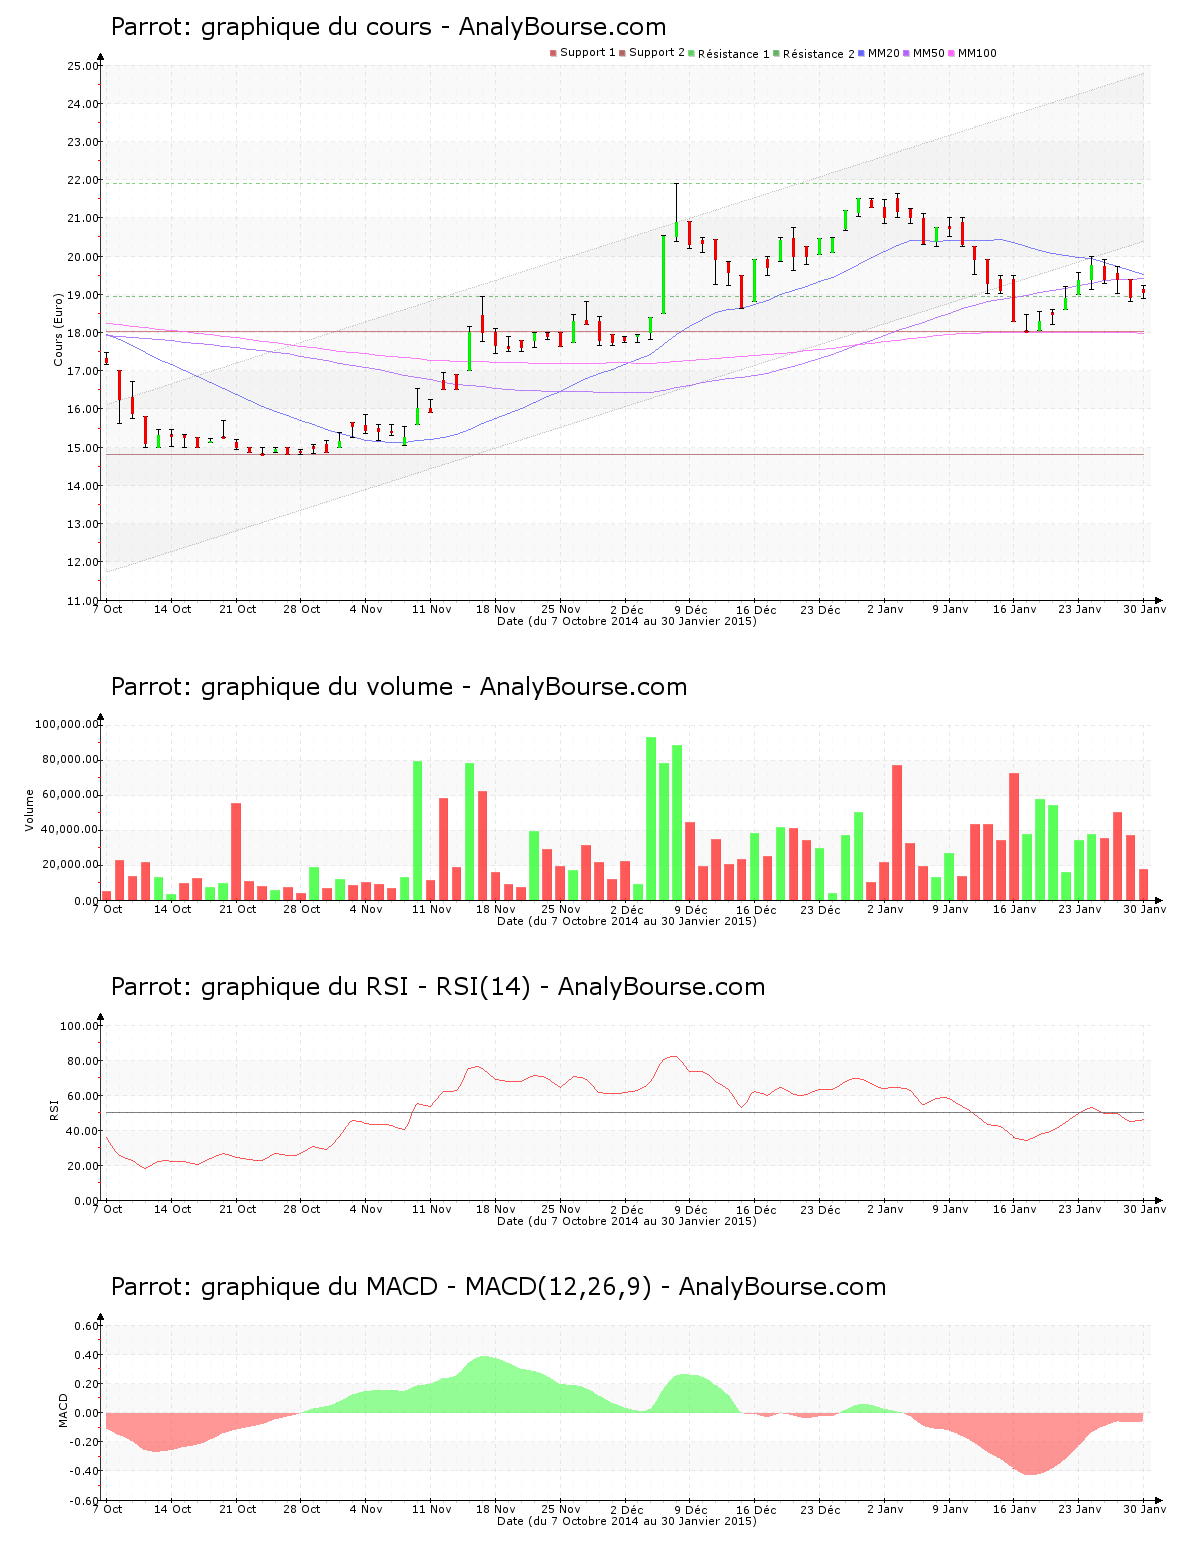The height and width of the screenshot is (1550, 1200).
Task: Click '16 Janv' on the MACD chart axis
Action: point(1015,1509)
